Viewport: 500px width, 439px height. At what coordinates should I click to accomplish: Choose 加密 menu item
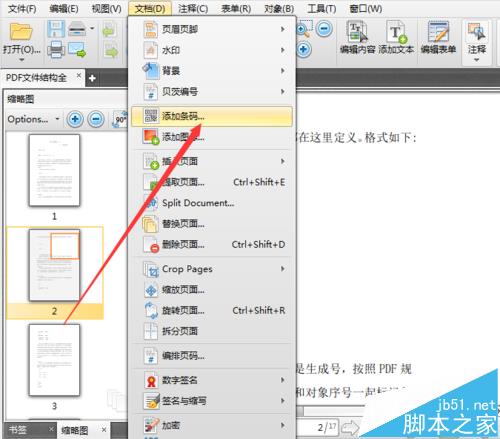(x=212, y=425)
